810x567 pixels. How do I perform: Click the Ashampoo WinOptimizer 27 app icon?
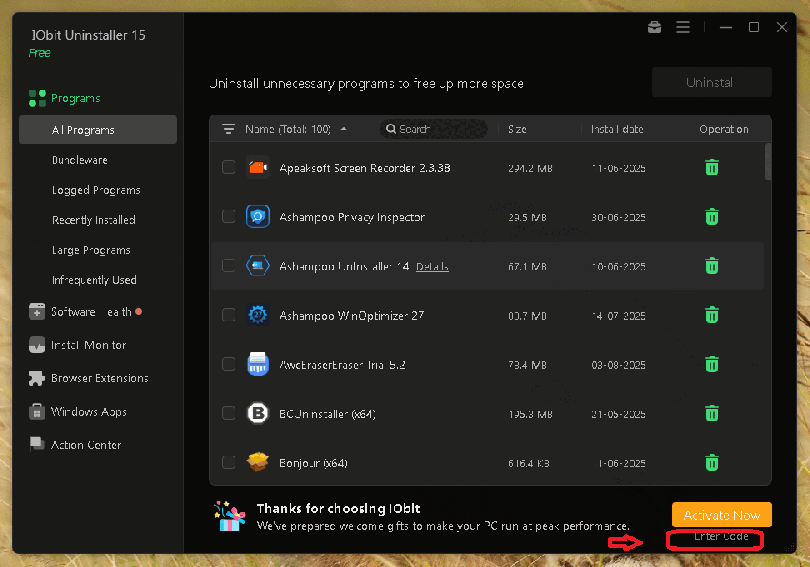pos(258,314)
